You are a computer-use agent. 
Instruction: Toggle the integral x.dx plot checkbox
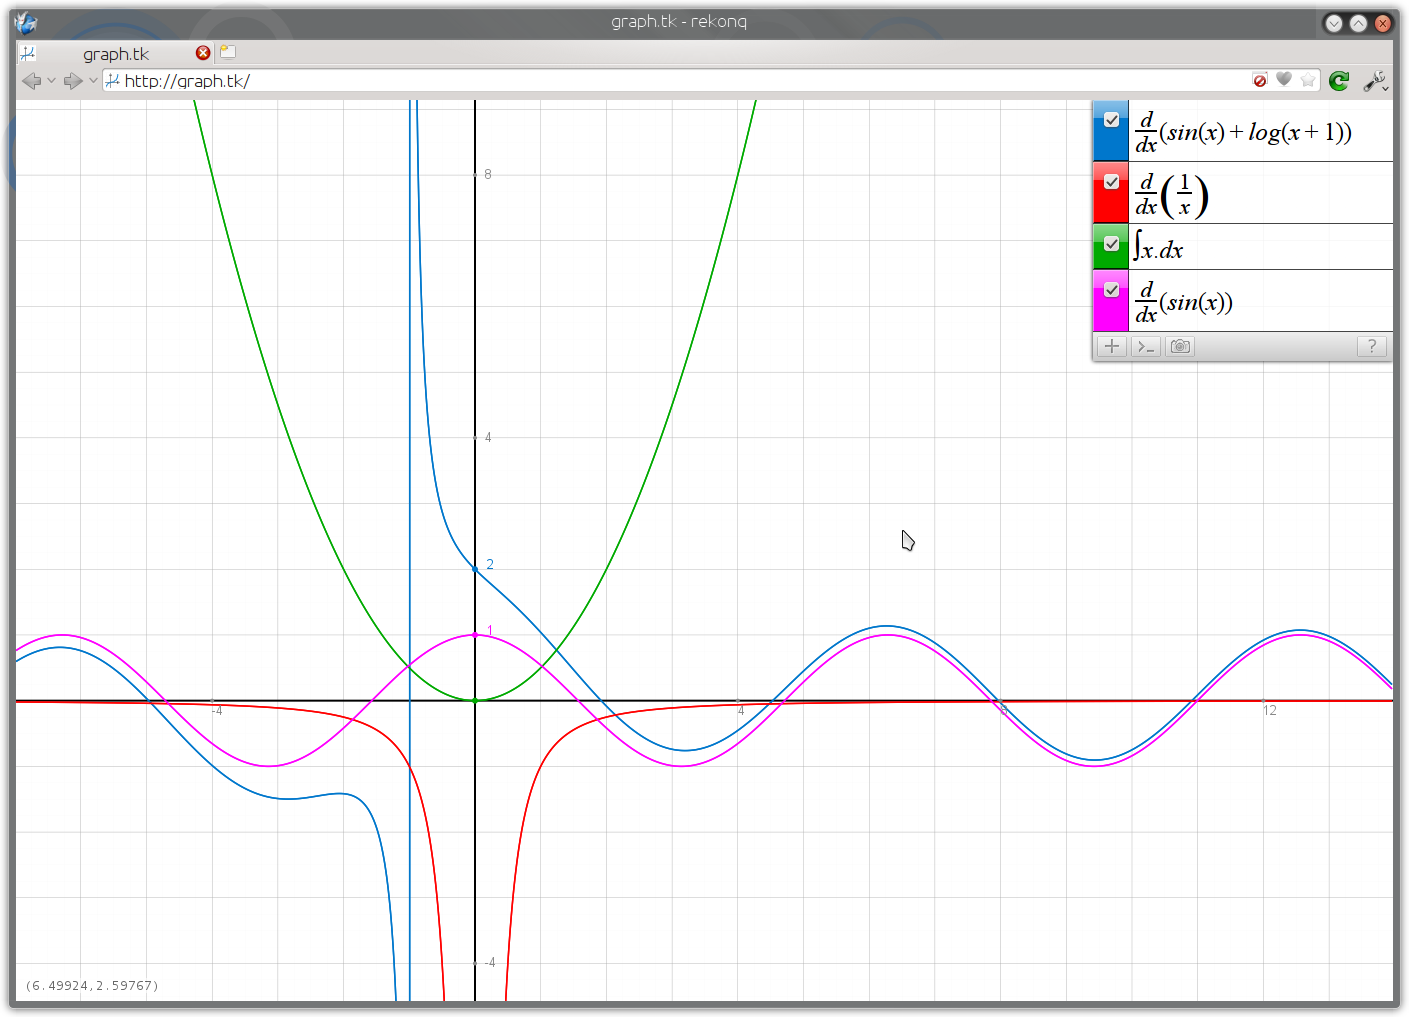tap(1111, 244)
